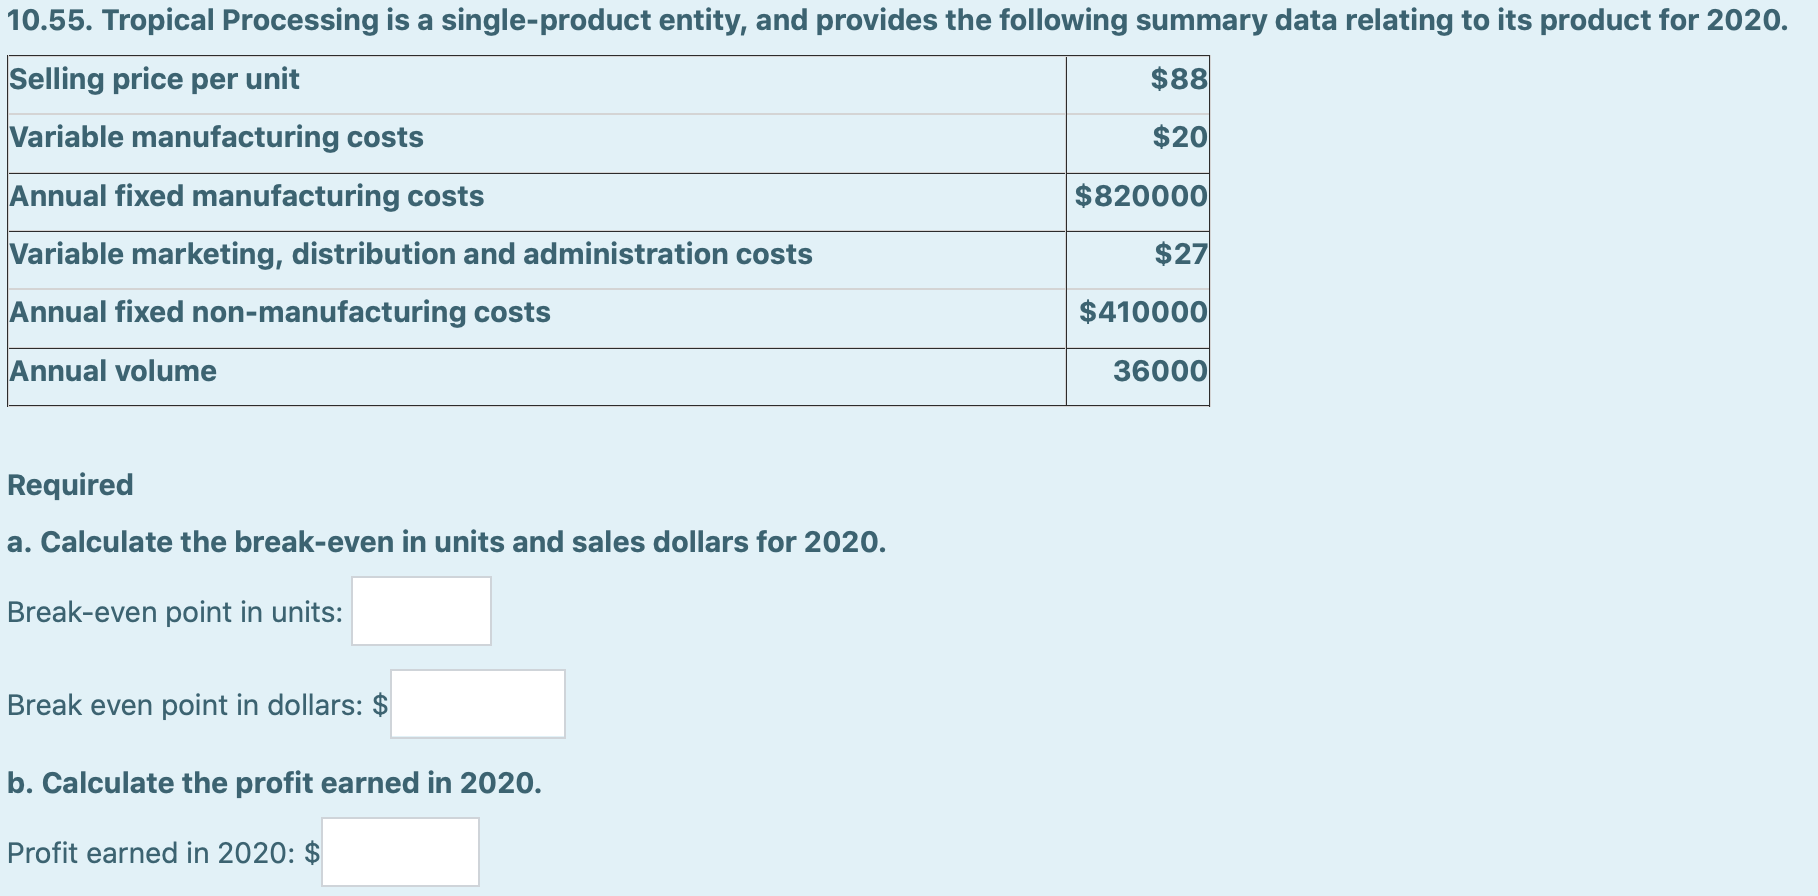The width and height of the screenshot is (1818, 896).
Task: Click the $27 value cell
Action: [x=1140, y=254]
